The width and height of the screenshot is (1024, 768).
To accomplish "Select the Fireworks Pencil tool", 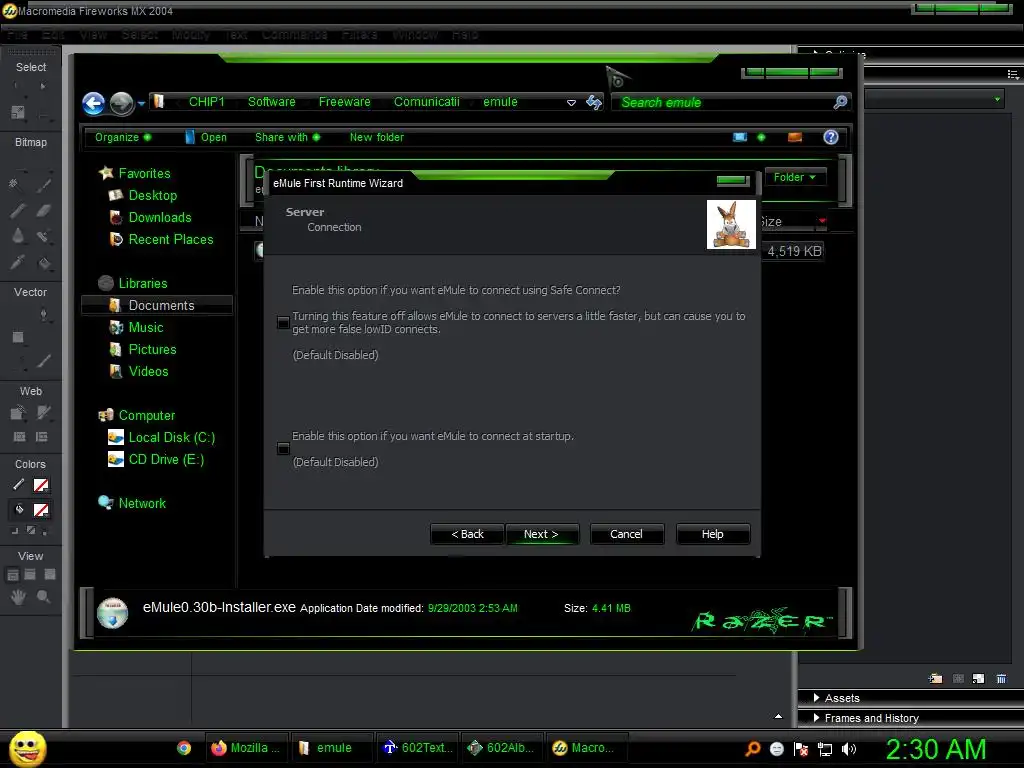I will click(x=18, y=210).
